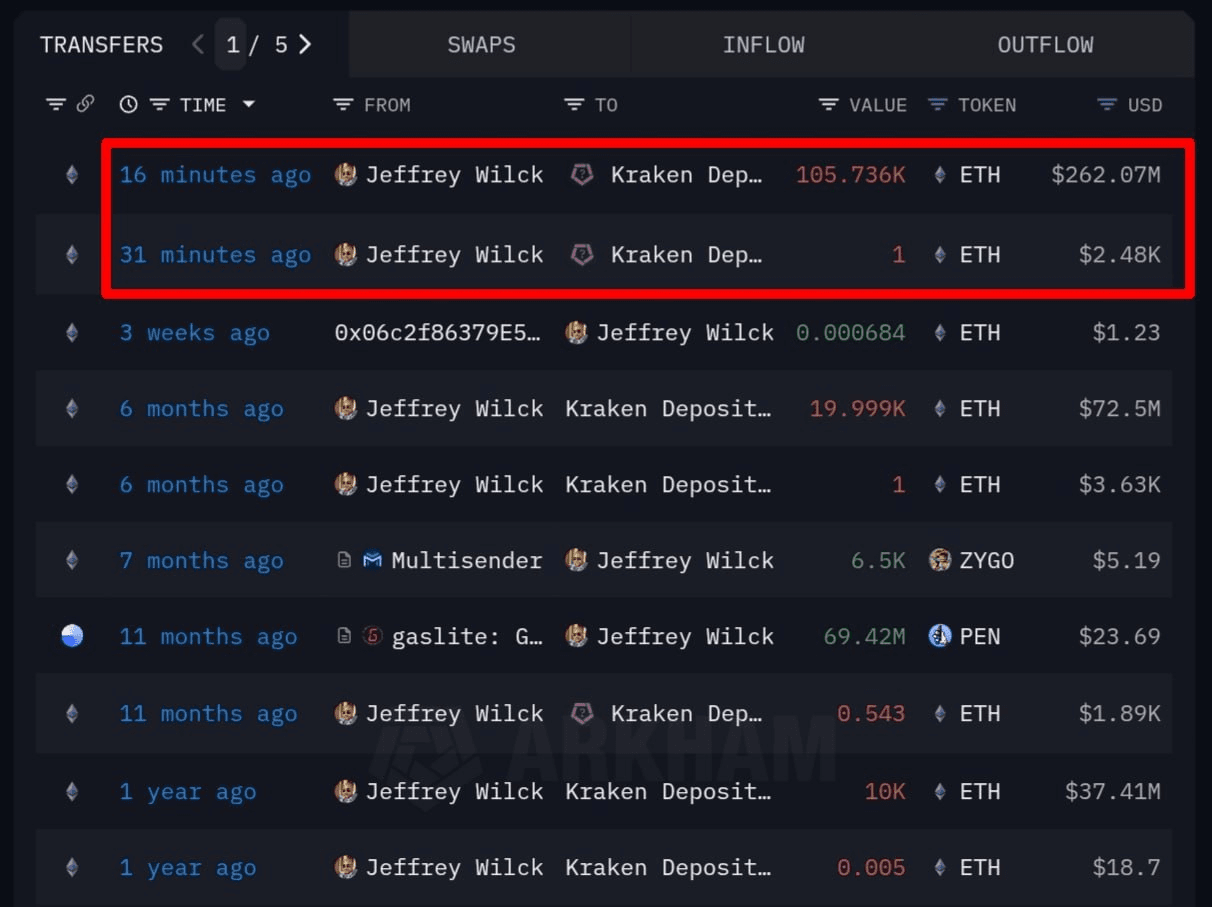
Task: Open "11 months ago" link in the 0.543 ETH row
Action: click(x=208, y=714)
